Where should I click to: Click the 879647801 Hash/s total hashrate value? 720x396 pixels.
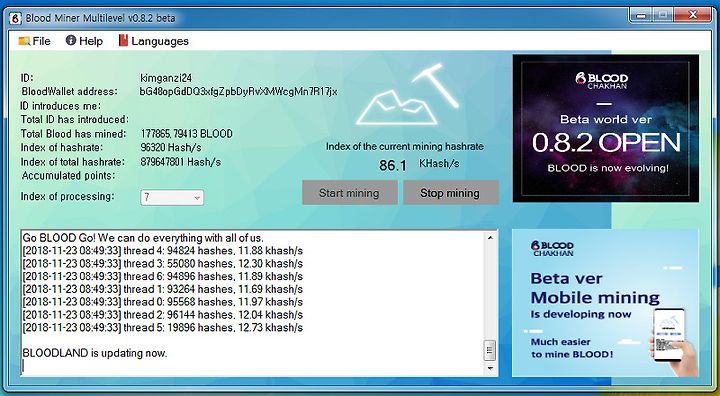click(180, 162)
